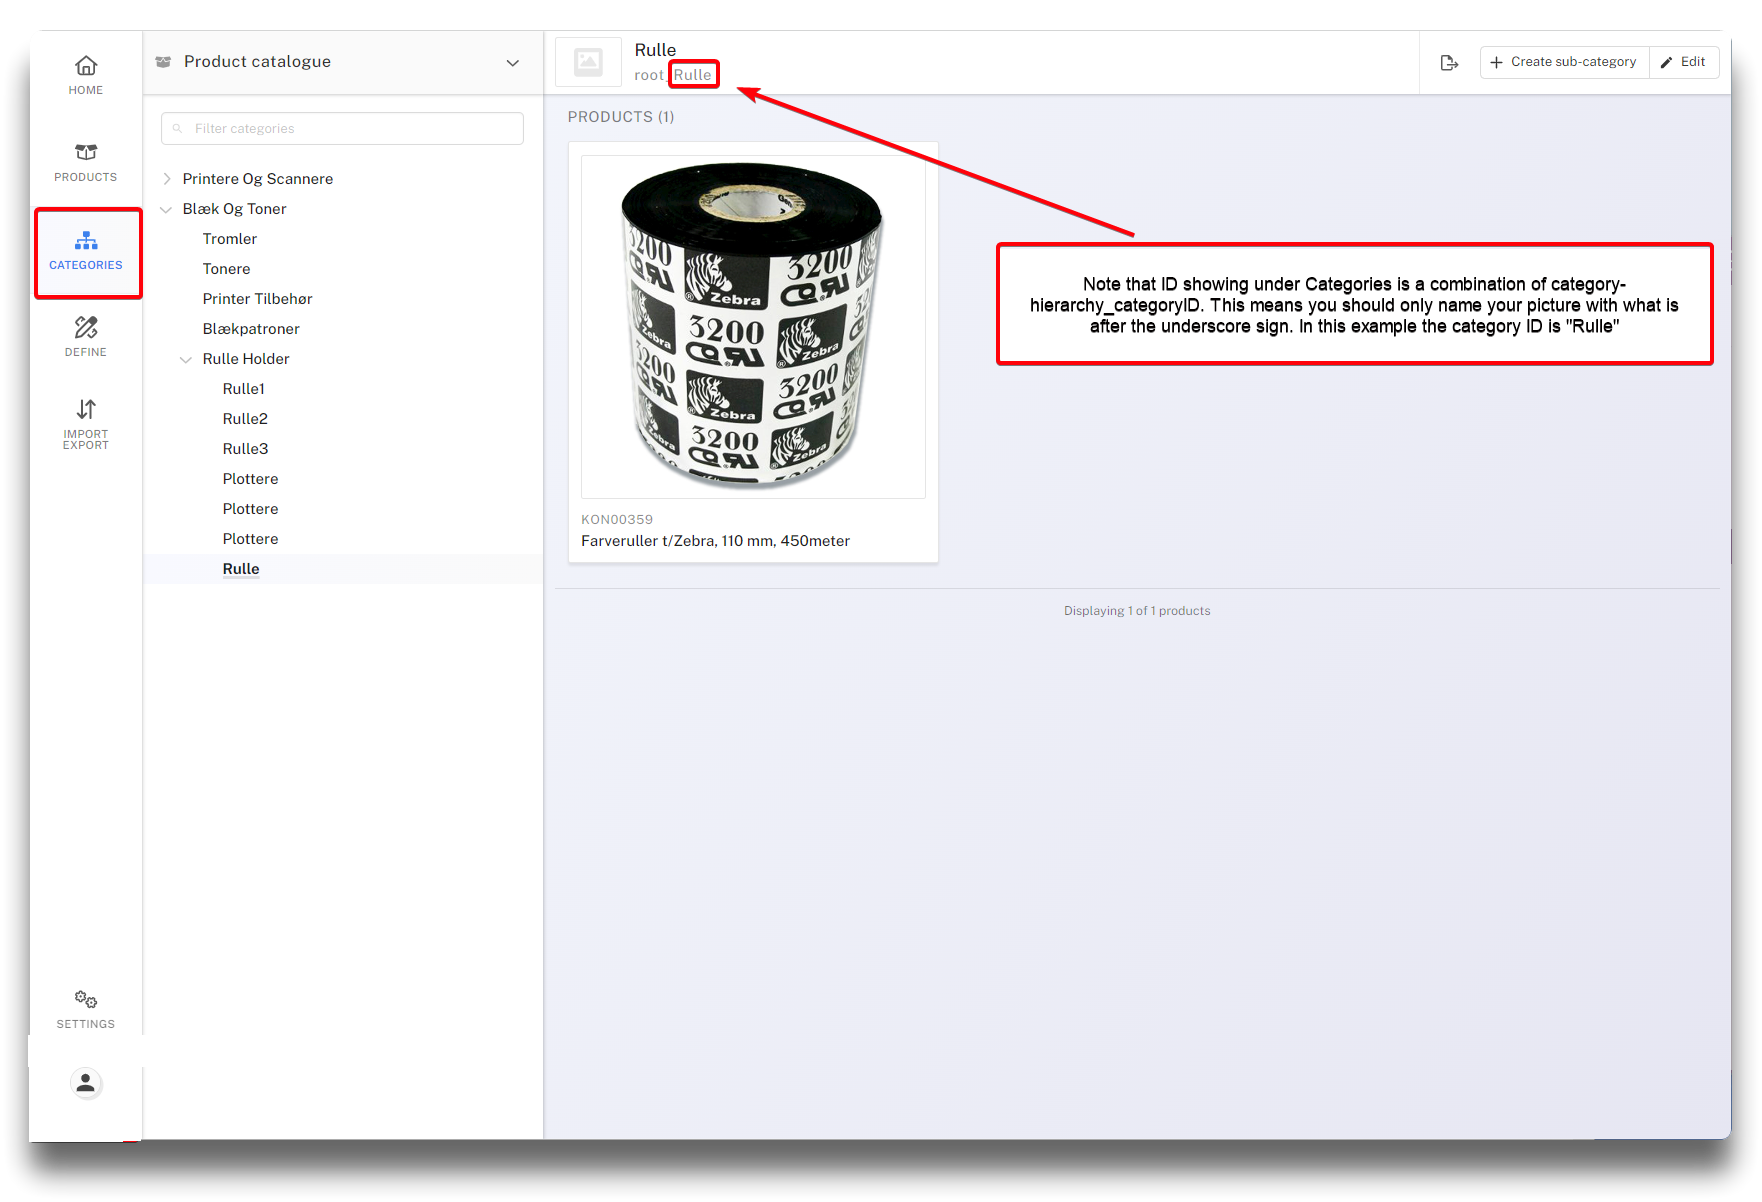This screenshot has height=1202, width=1762.
Task: Collapse the Rulle Holder subcategory
Action: [186, 359]
